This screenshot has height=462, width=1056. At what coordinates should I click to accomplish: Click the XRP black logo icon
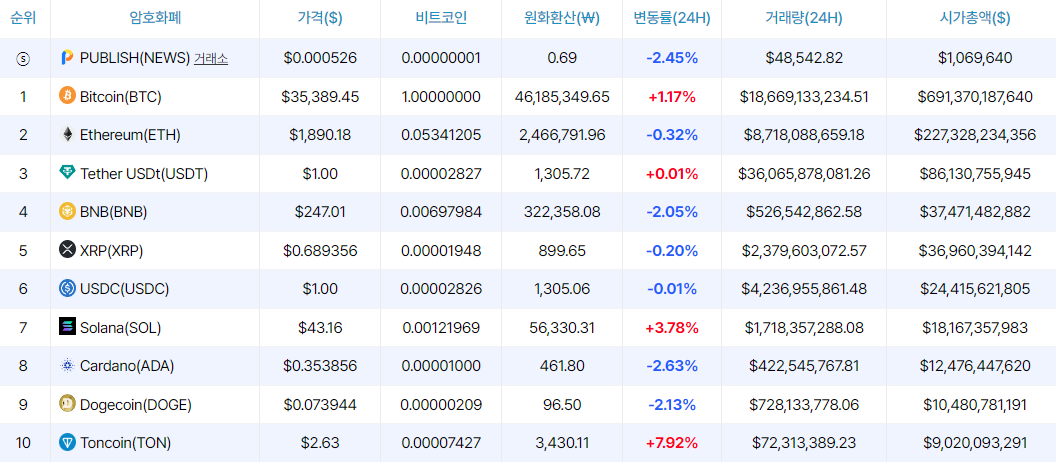67,251
